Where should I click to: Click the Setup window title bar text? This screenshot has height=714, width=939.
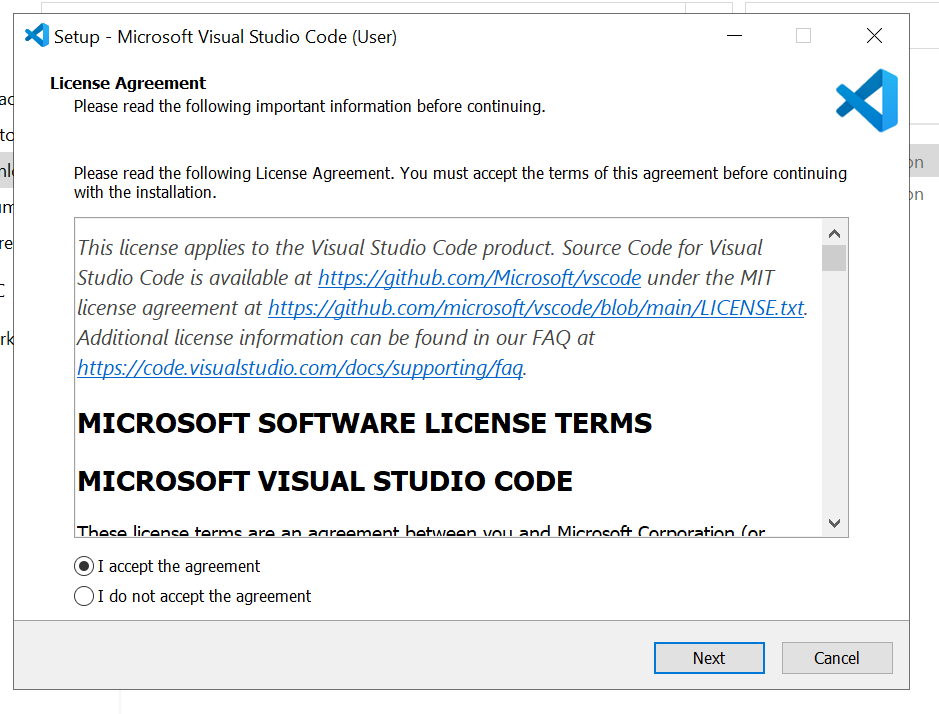(x=225, y=37)
